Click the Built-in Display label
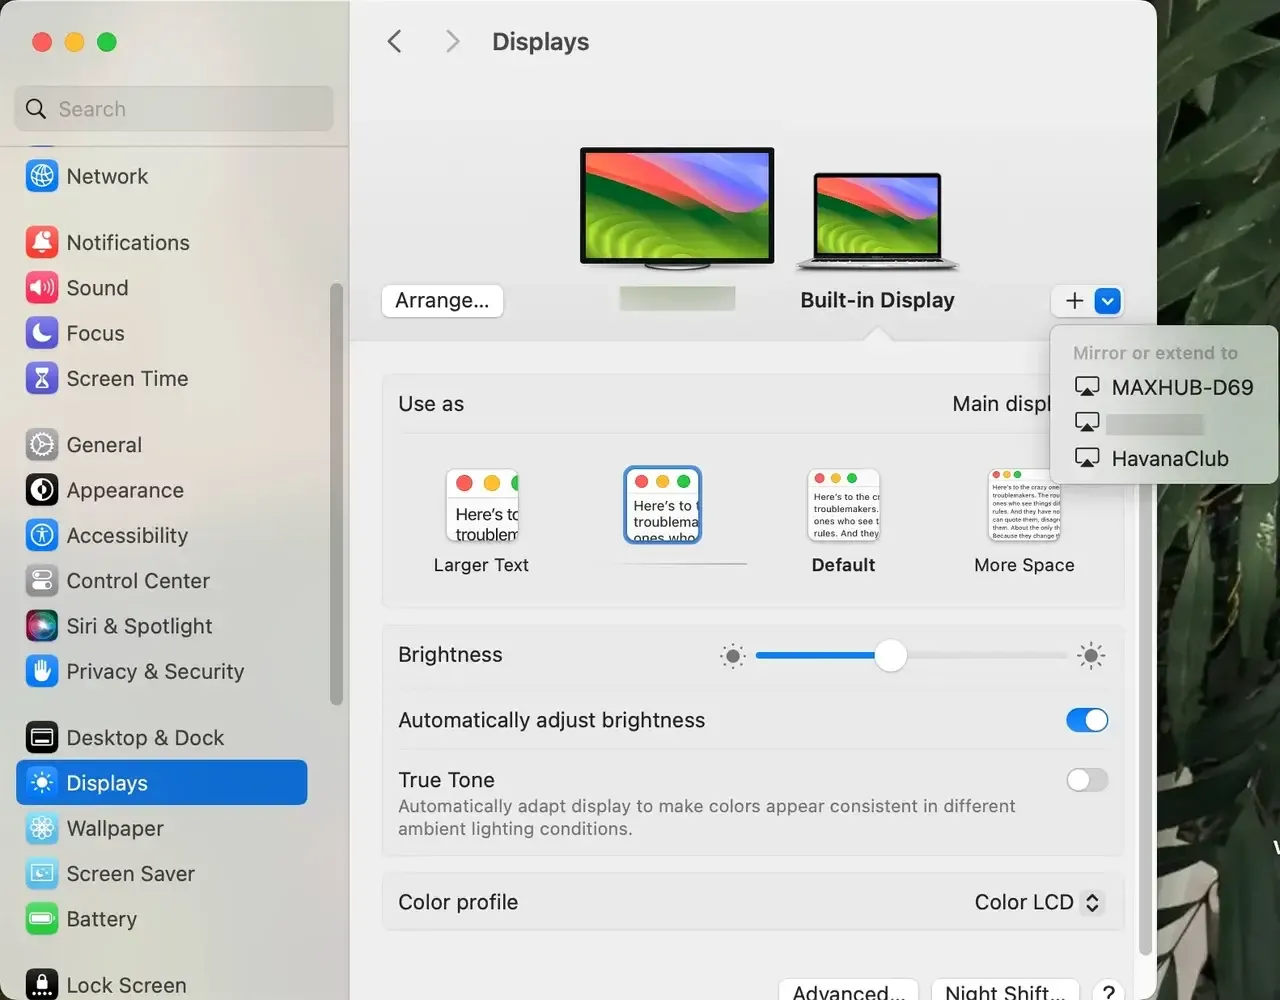Viewport: 1280px width, 1000px height. point(877,300)
